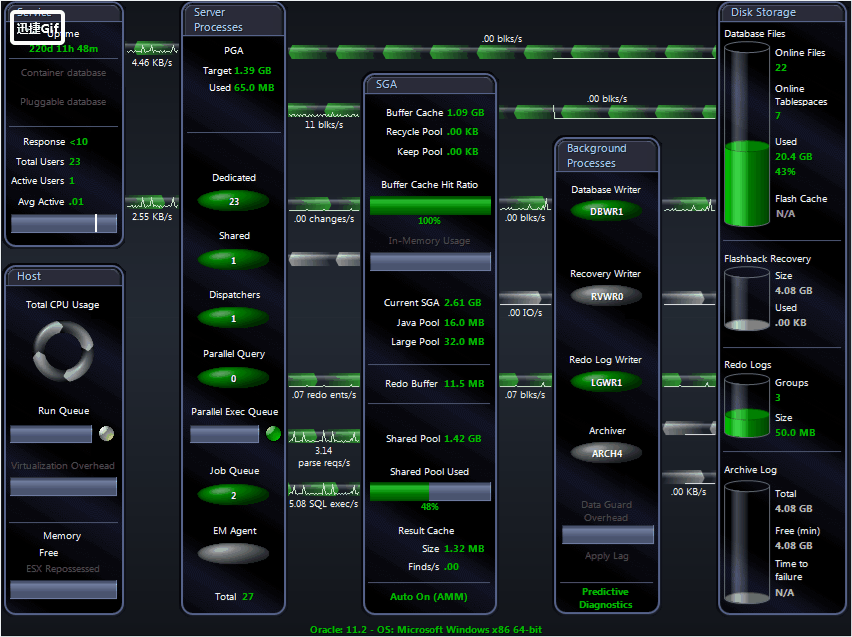Click the Redo Logs cylinder graphic
Image resolution: width=852 pixels, height=637 pixels.
click(x=747, y=407)
